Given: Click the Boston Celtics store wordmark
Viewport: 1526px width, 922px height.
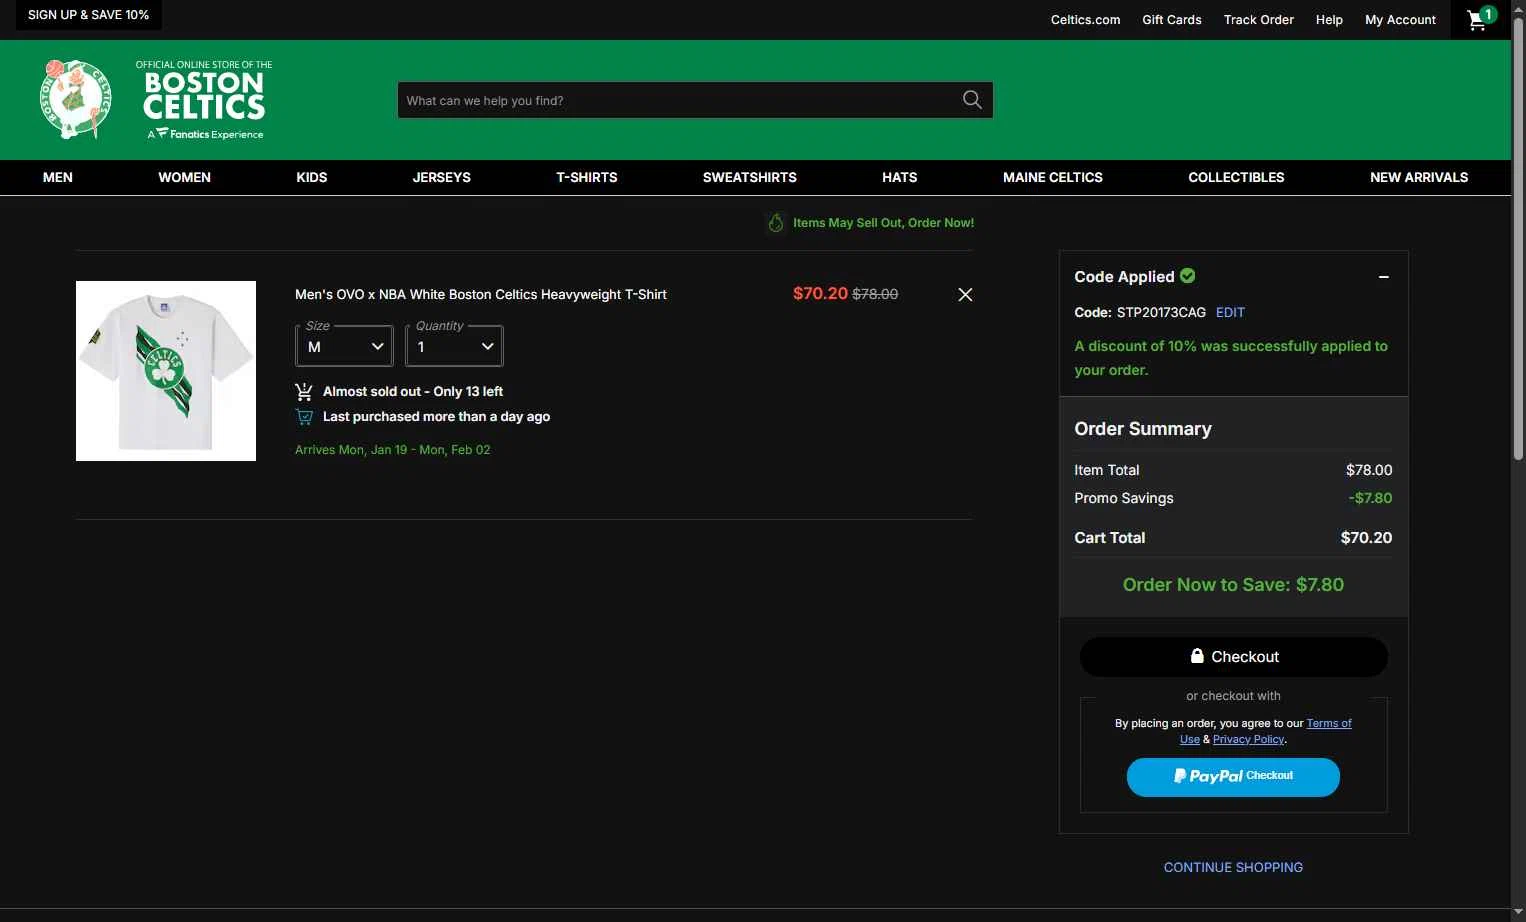Looking at the screenshot, I should [204, 100].
